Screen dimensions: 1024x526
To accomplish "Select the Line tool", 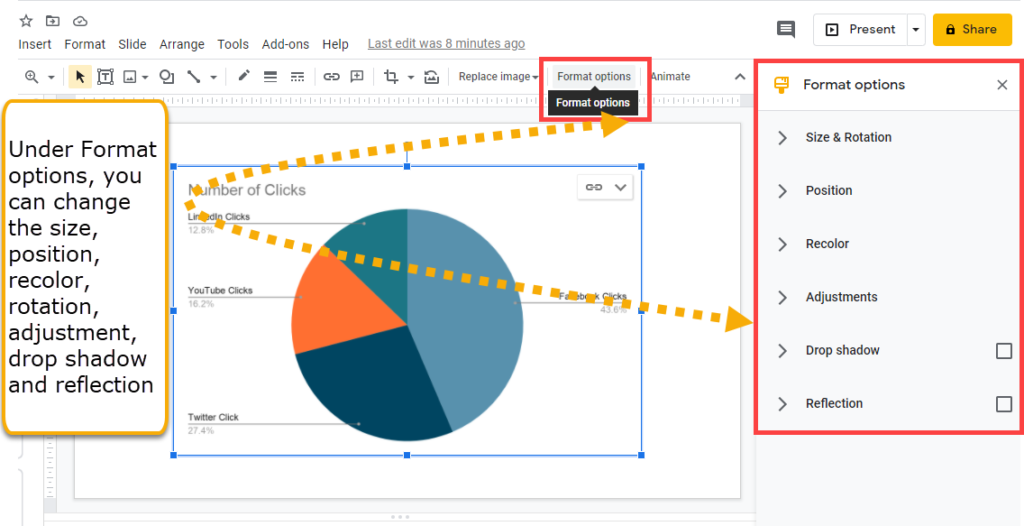I will 194,76.
